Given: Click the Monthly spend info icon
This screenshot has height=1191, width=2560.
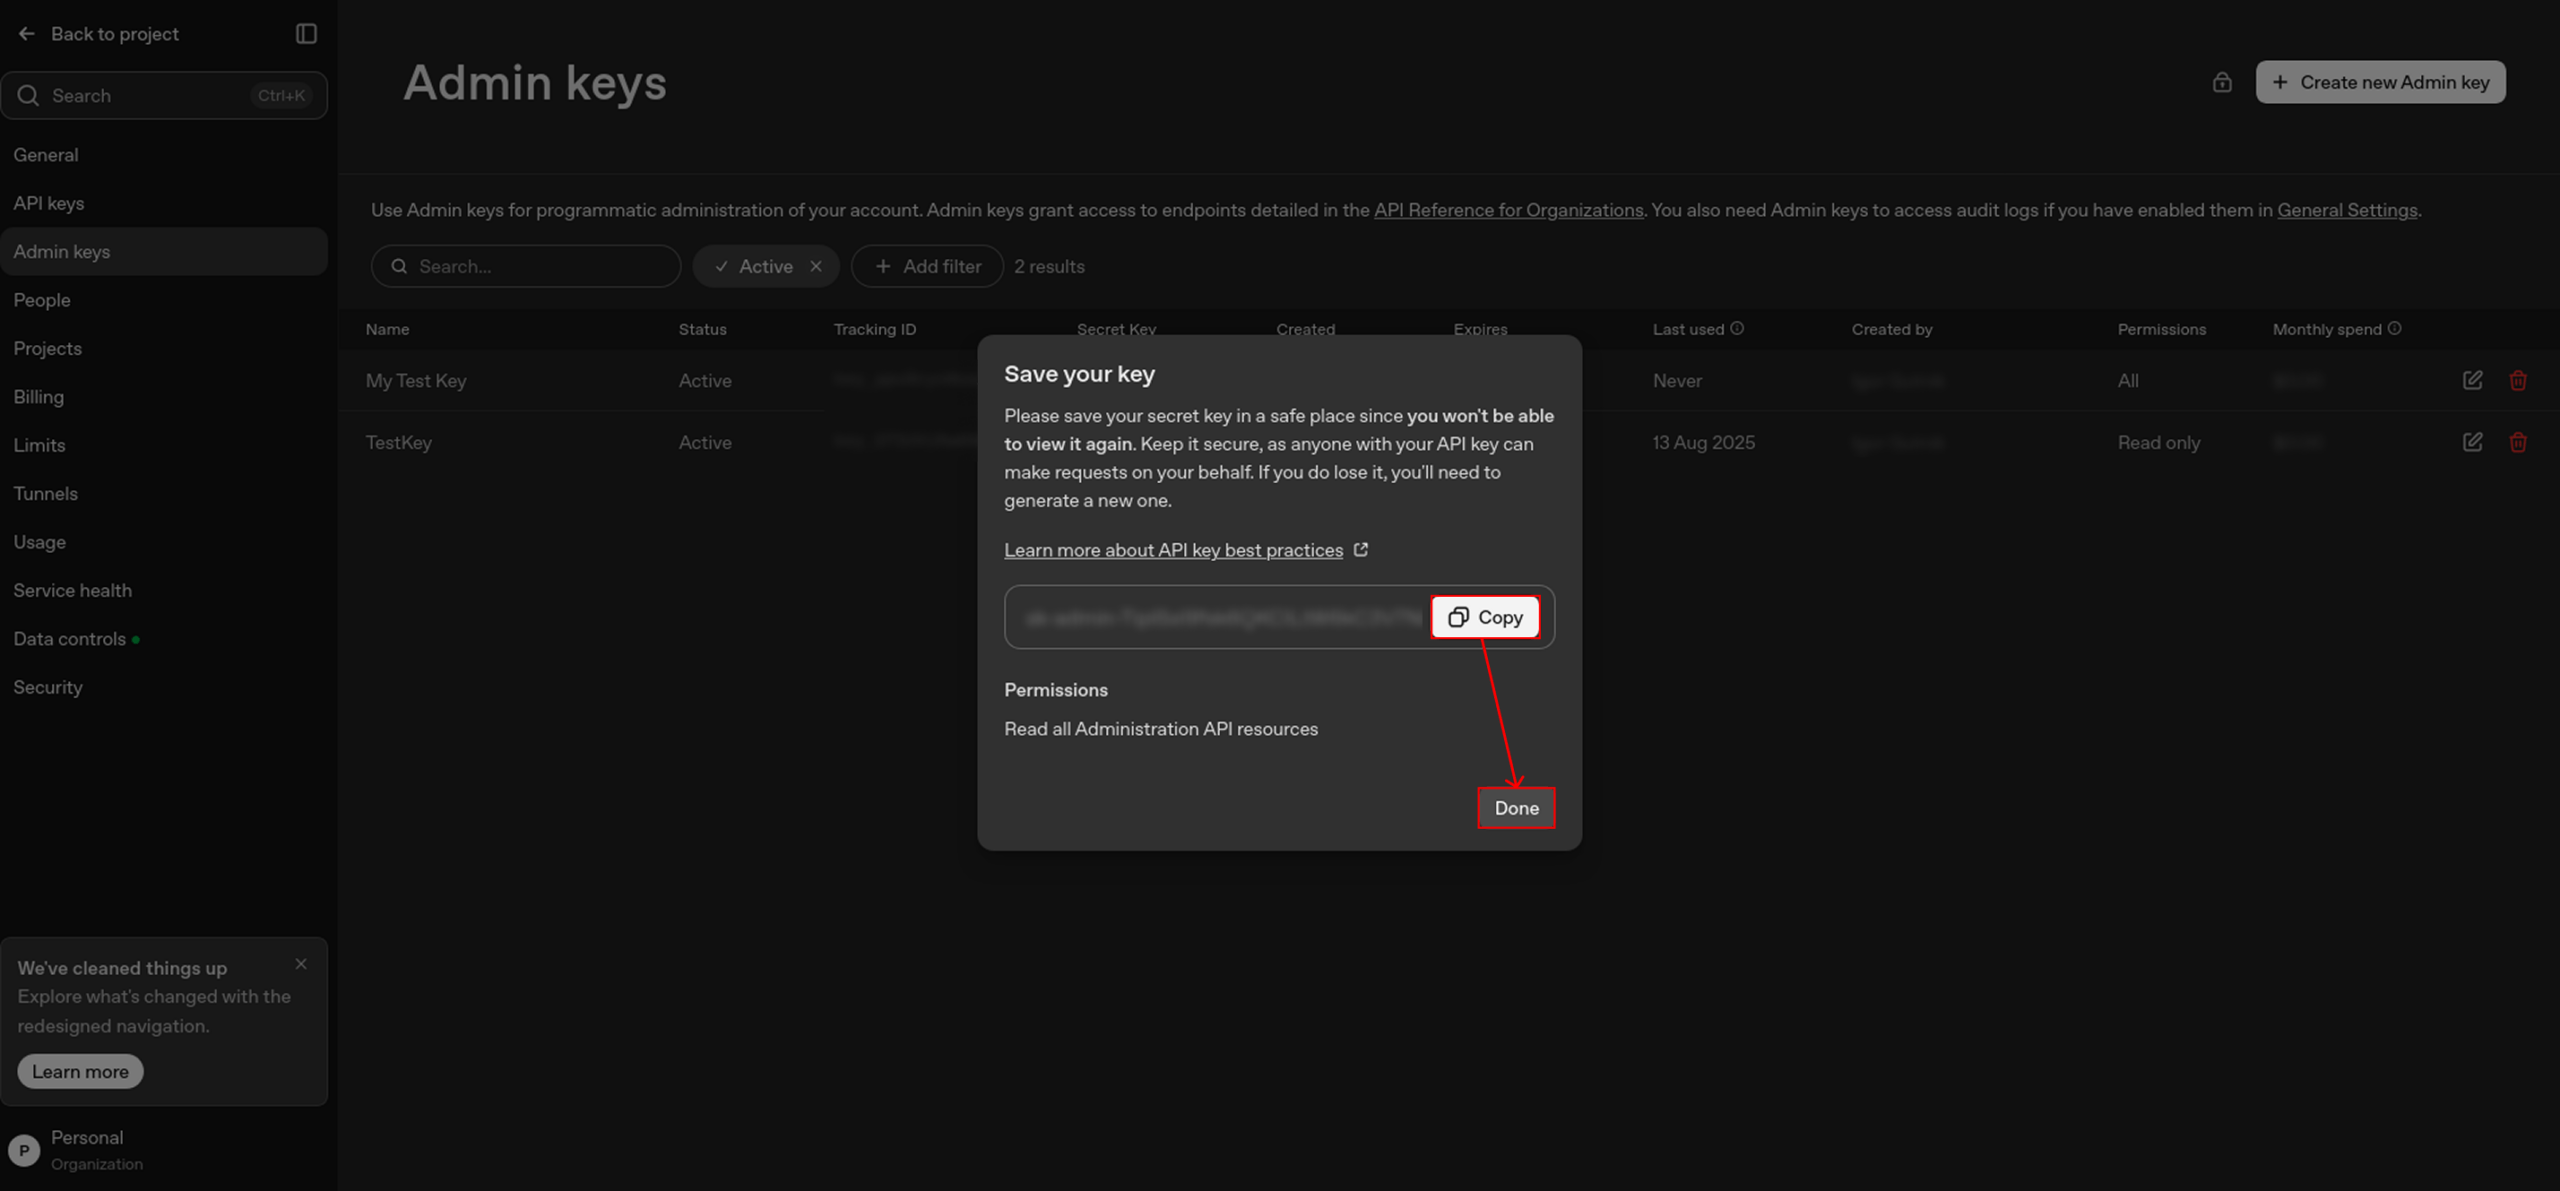Looking at the screenshot, I should (2394, 329).
